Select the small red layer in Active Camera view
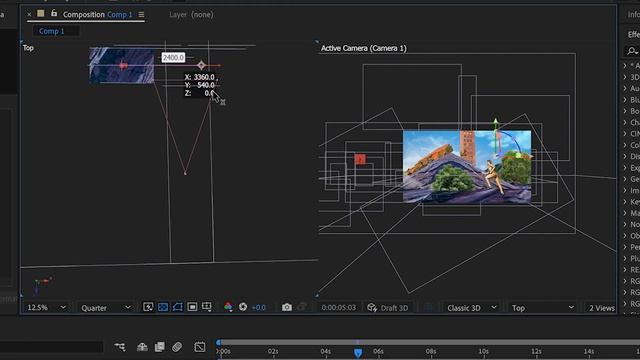Image resolution: width=640 pixels, height=360 pixels. (360, 159)
